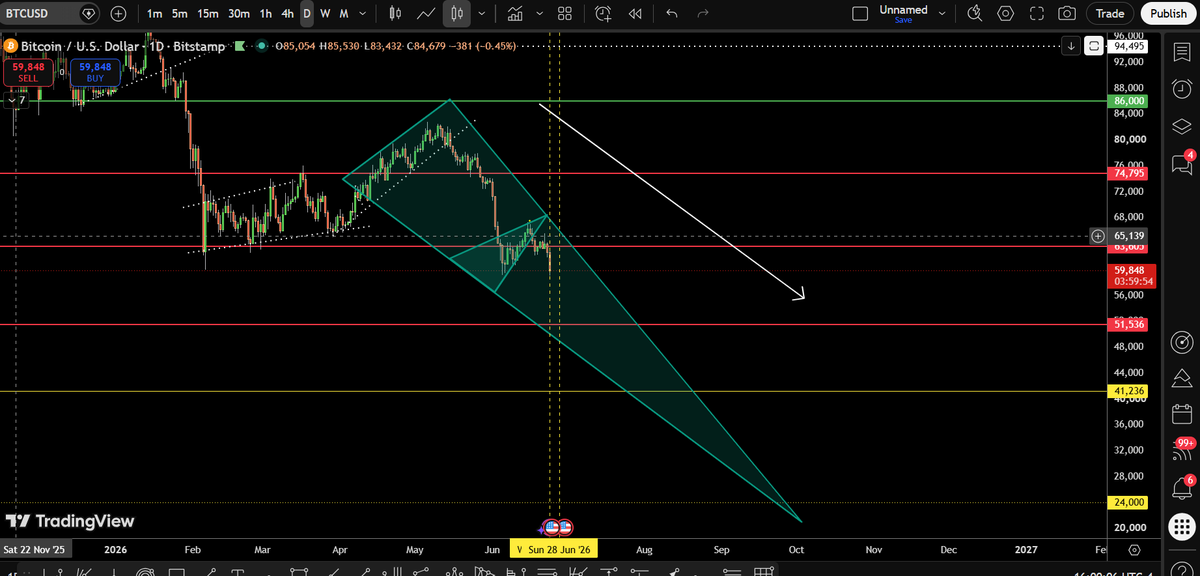The image size is (1200, 576).
Task: Start bar Replay mode
Action: [x=634, y=14]
